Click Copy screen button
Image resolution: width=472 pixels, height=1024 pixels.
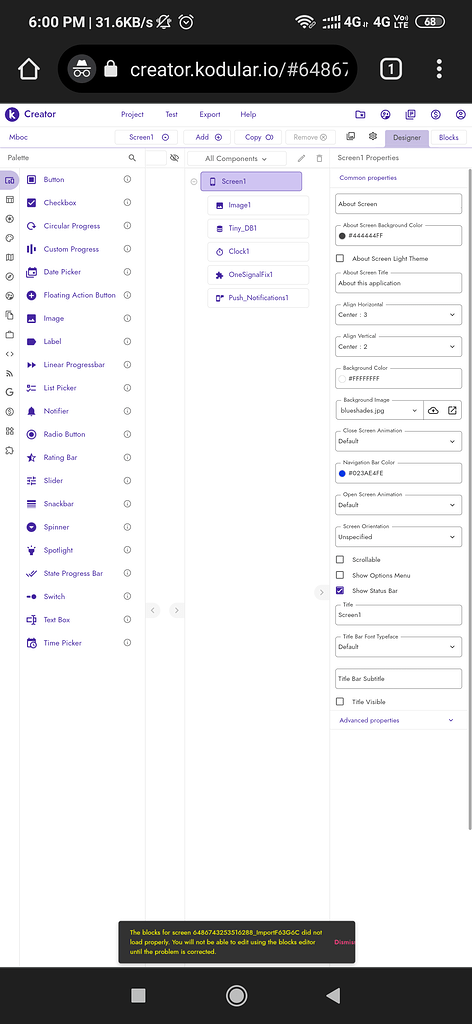pos(258,137)
